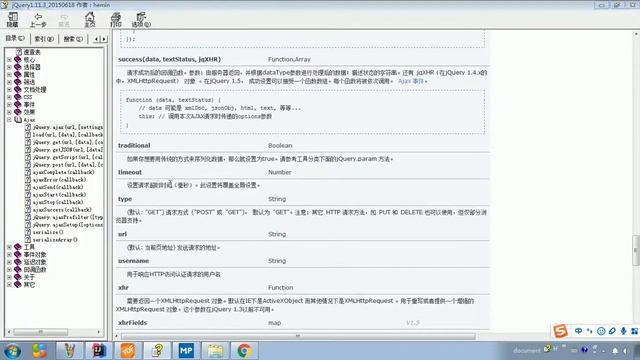
Task: Click the Print (打印) toolbar icon
Action: (116, 19)
